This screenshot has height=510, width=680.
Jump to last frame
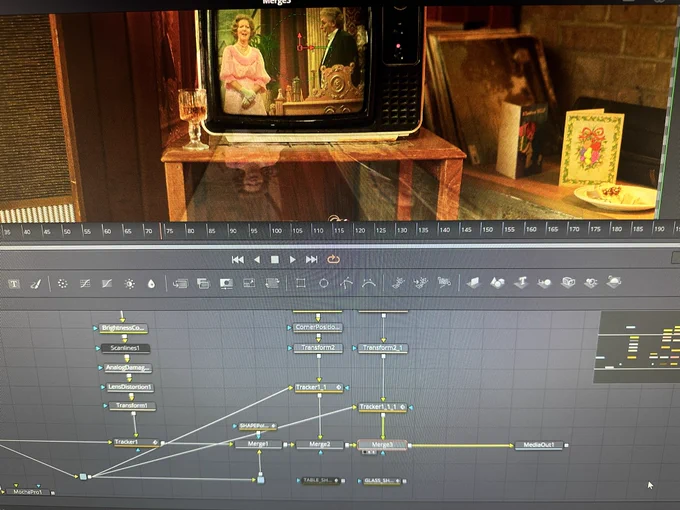pos(311,259)
